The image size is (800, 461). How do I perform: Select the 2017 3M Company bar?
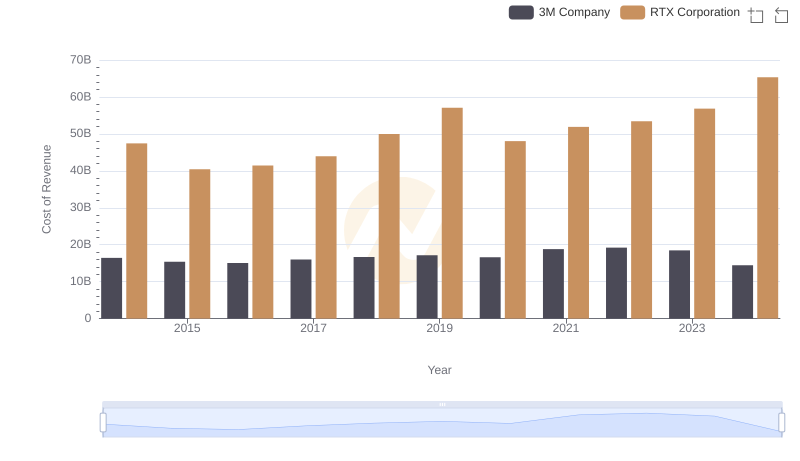pos(301,289)
